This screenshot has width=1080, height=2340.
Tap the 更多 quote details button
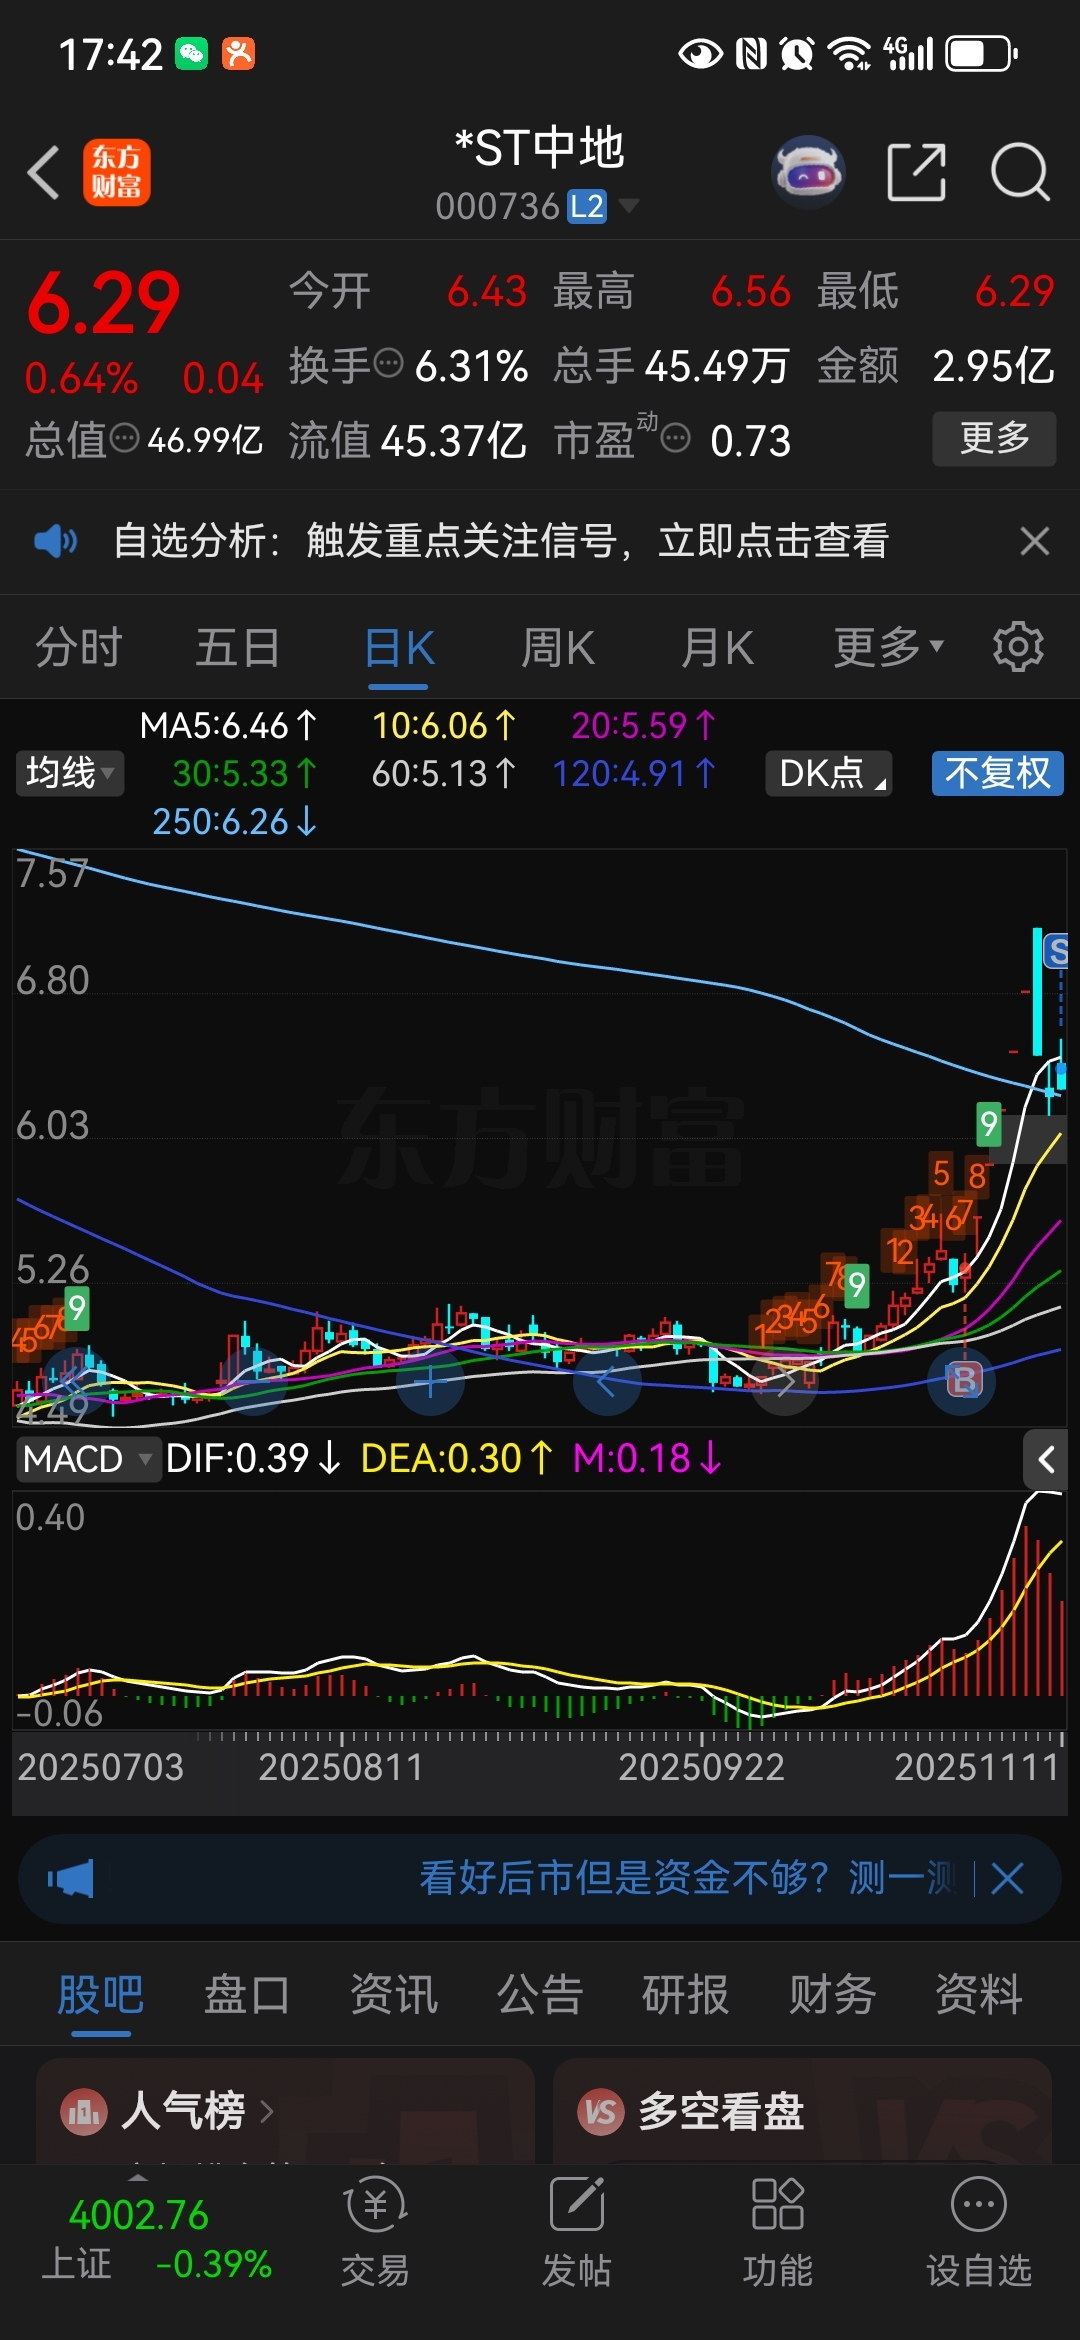click(x=994, y=438)
